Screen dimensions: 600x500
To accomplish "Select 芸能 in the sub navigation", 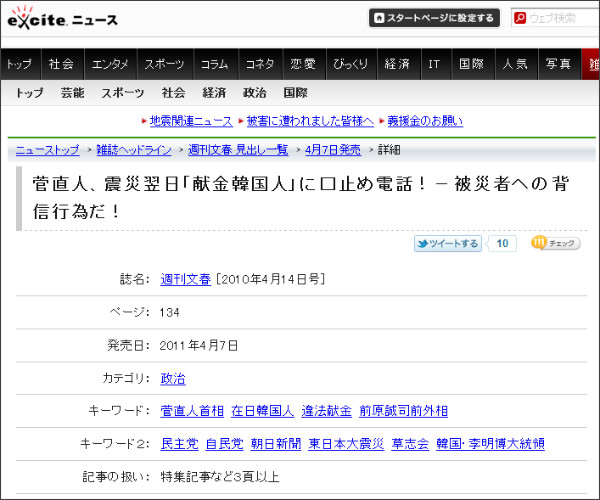I will click(72, 93).
